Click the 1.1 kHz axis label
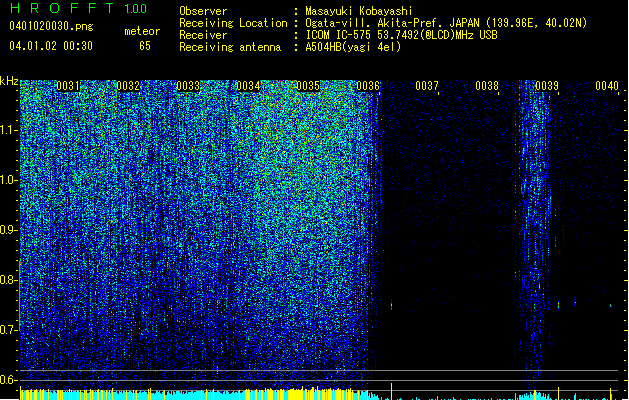Viewport: 629px width, 400px height. 9,130
